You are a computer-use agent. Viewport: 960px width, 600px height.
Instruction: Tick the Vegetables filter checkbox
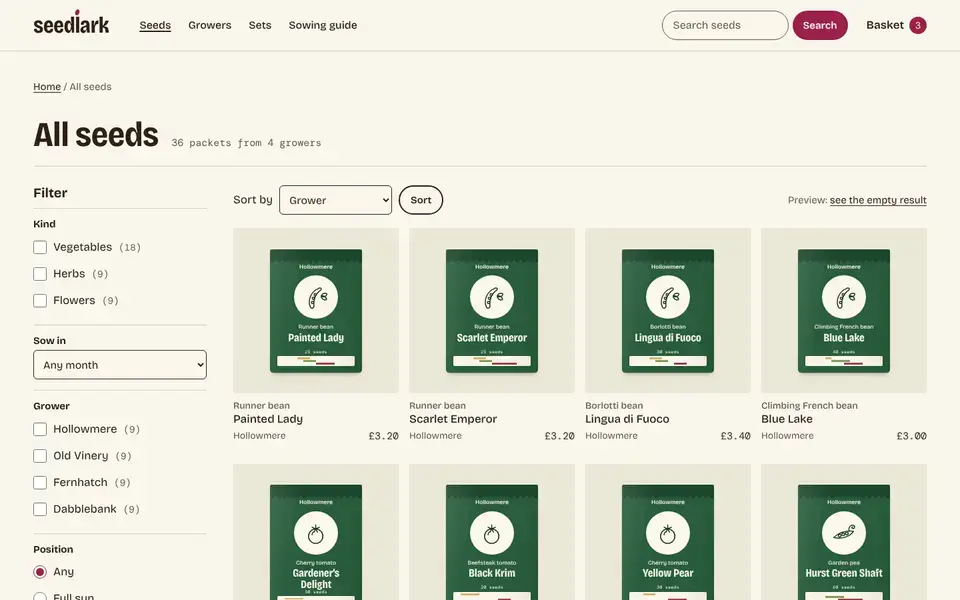[40, 247]
